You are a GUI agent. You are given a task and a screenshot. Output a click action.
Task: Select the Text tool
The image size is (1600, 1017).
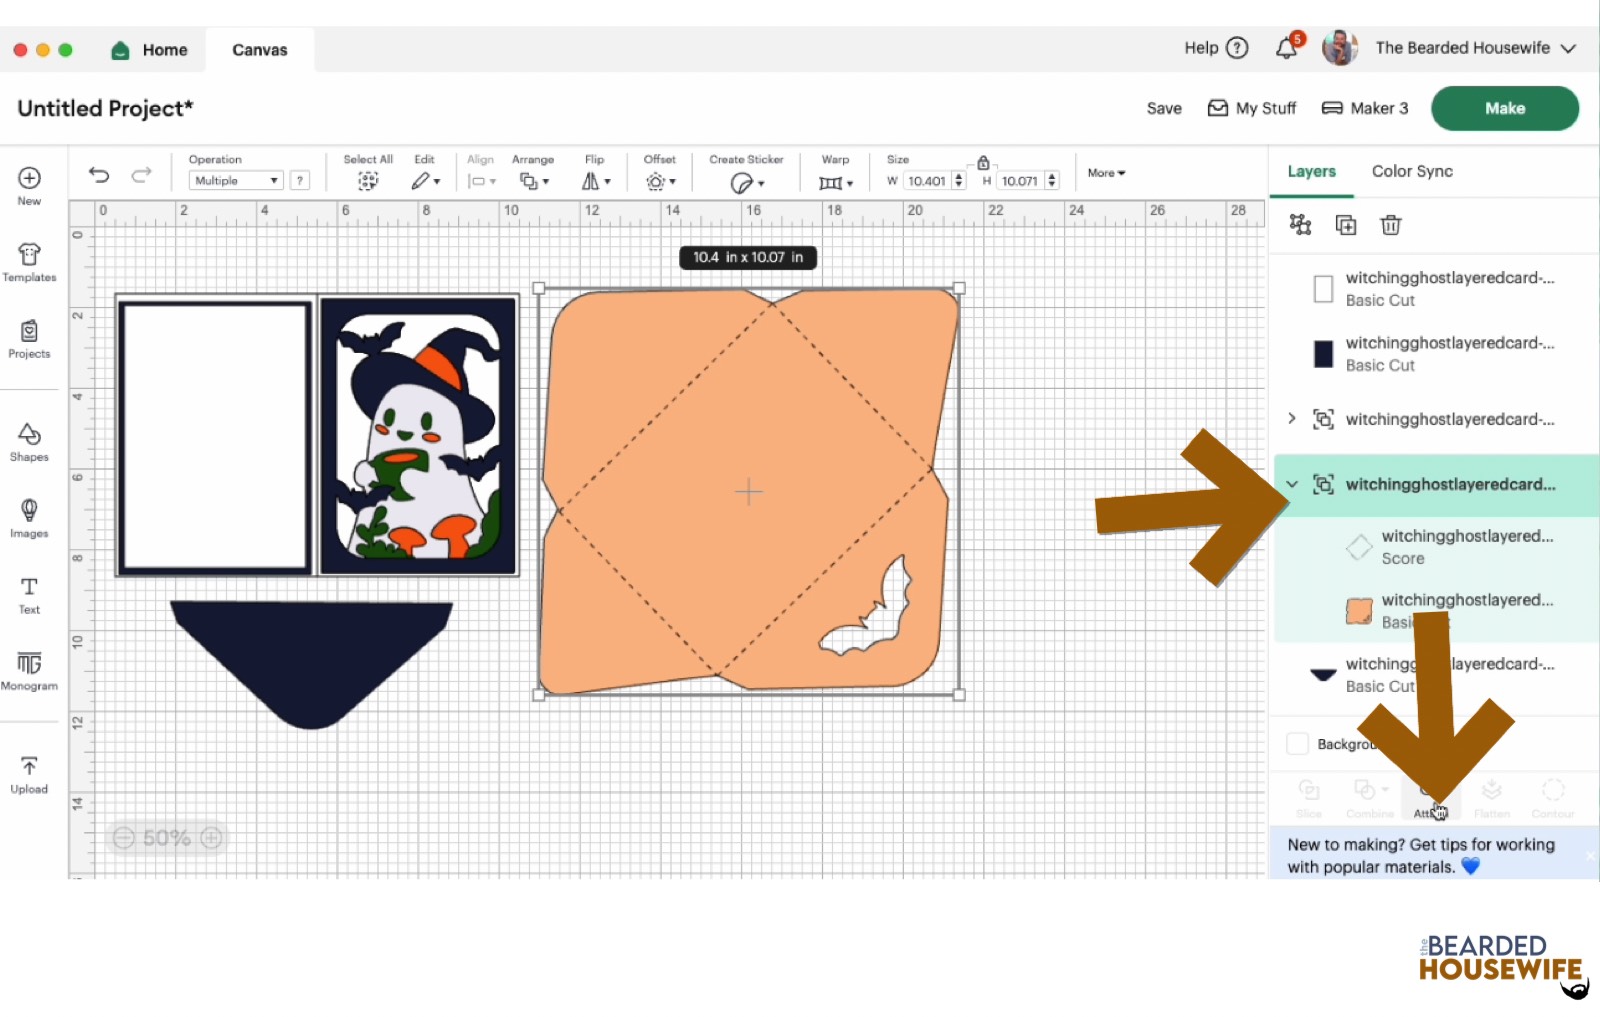click(29, 594)
